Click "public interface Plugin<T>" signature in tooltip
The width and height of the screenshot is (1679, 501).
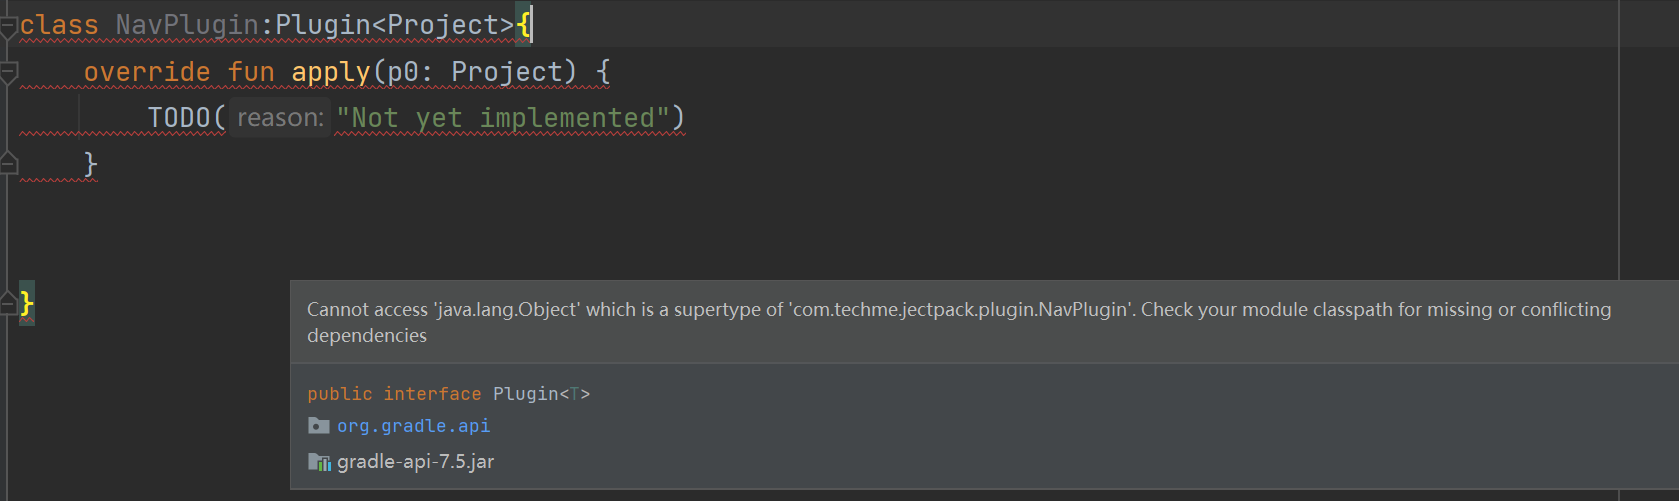click(448, 394)
